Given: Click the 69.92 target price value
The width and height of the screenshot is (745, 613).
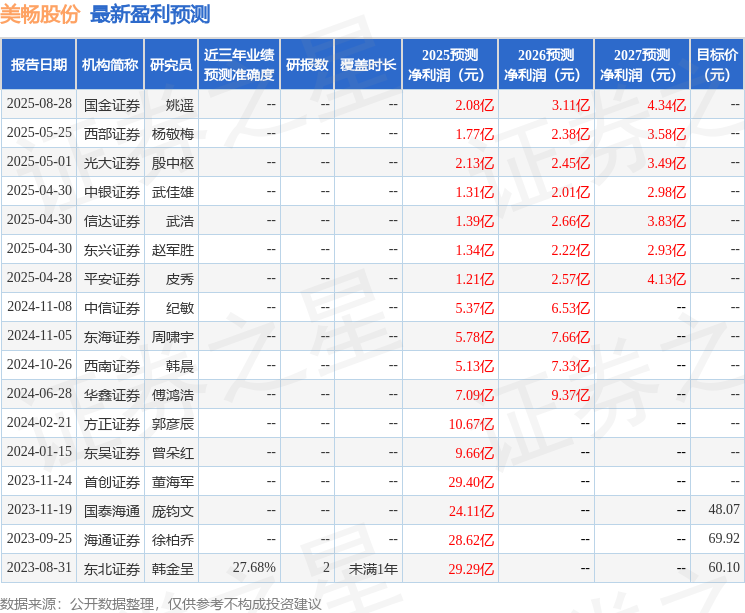Looking at the screenshot, I should 724,538.
